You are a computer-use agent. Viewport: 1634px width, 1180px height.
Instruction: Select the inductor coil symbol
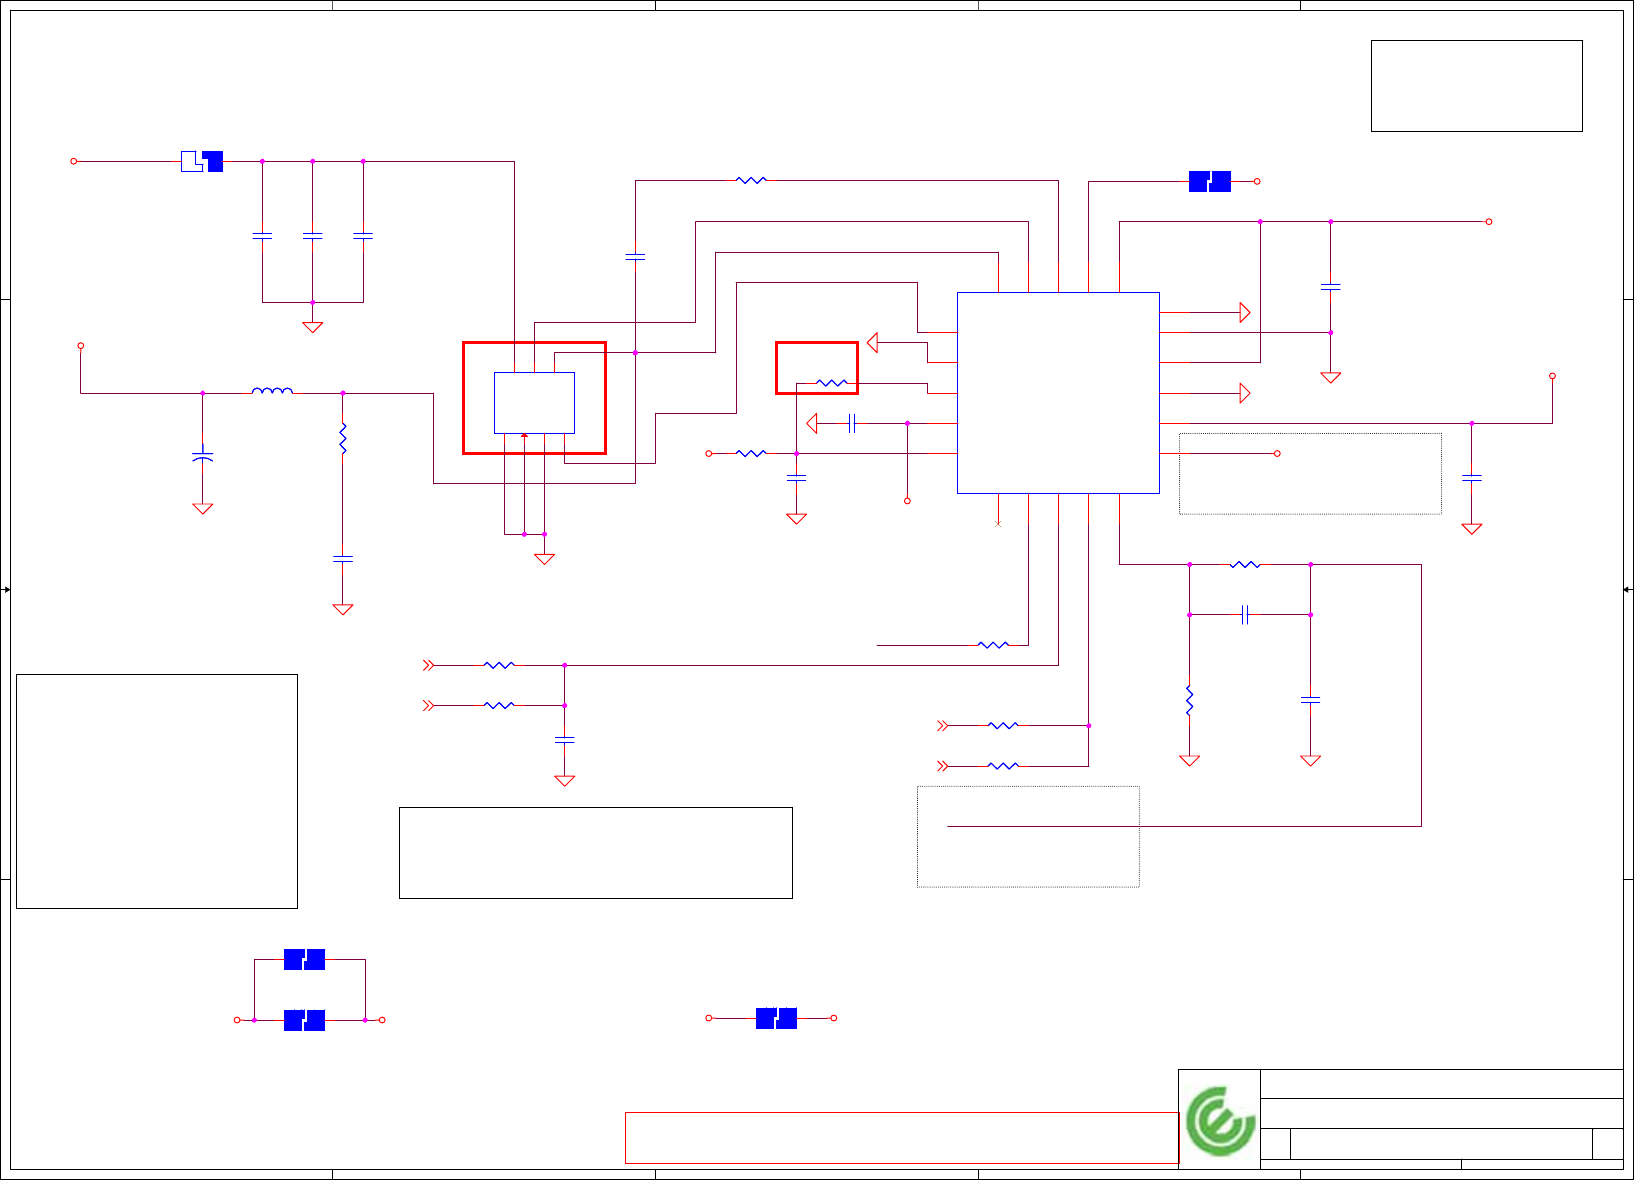coord(272,391)
